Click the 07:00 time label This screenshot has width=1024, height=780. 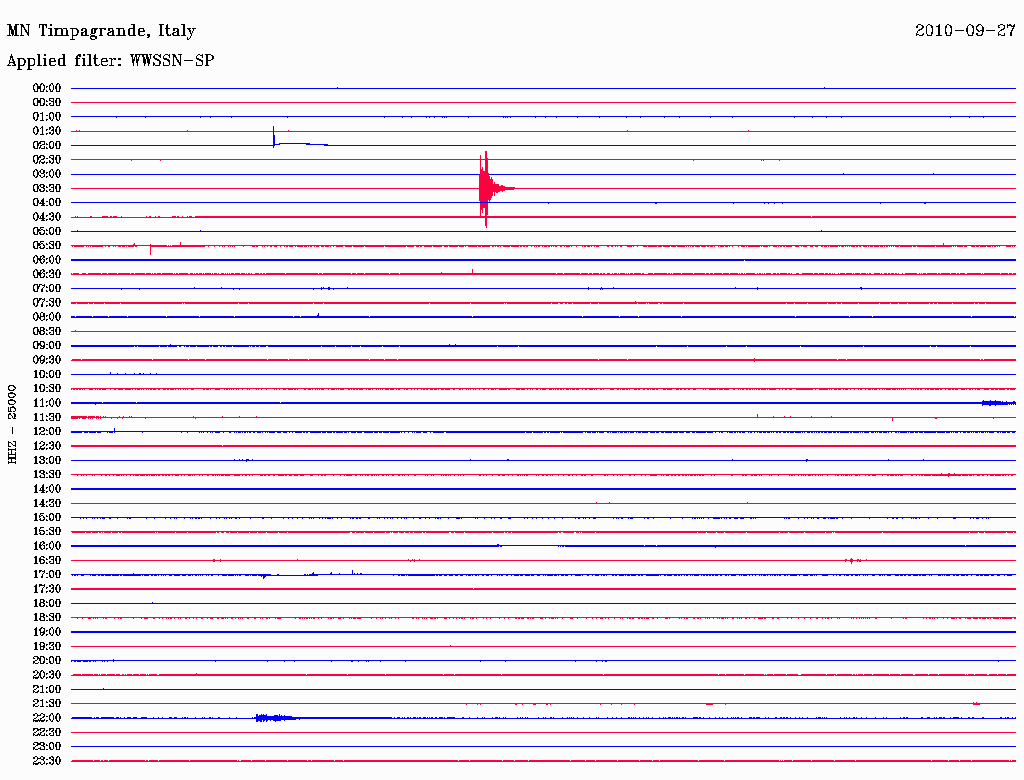pyautogui.click(x=47, y=288)
